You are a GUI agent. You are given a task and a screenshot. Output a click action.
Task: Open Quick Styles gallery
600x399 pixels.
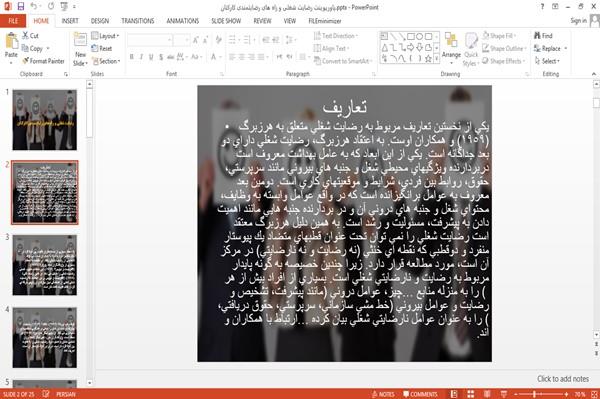(x=471, y=49)
